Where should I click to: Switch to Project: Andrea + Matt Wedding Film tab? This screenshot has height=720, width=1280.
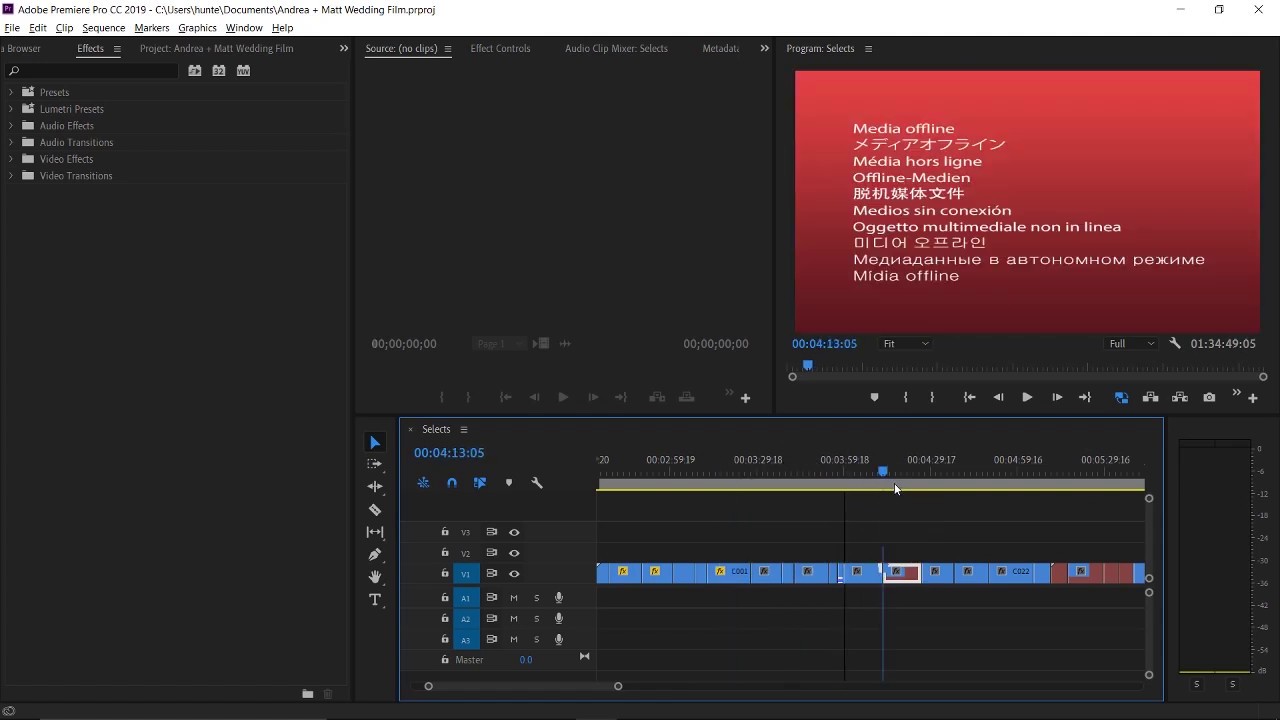216,48
